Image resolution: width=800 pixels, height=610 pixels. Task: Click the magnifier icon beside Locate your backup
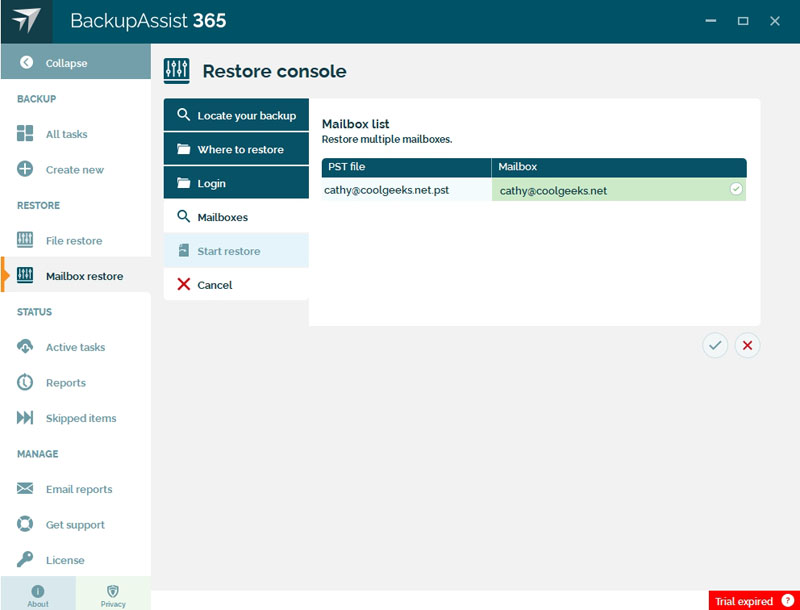tap(184, 115)
